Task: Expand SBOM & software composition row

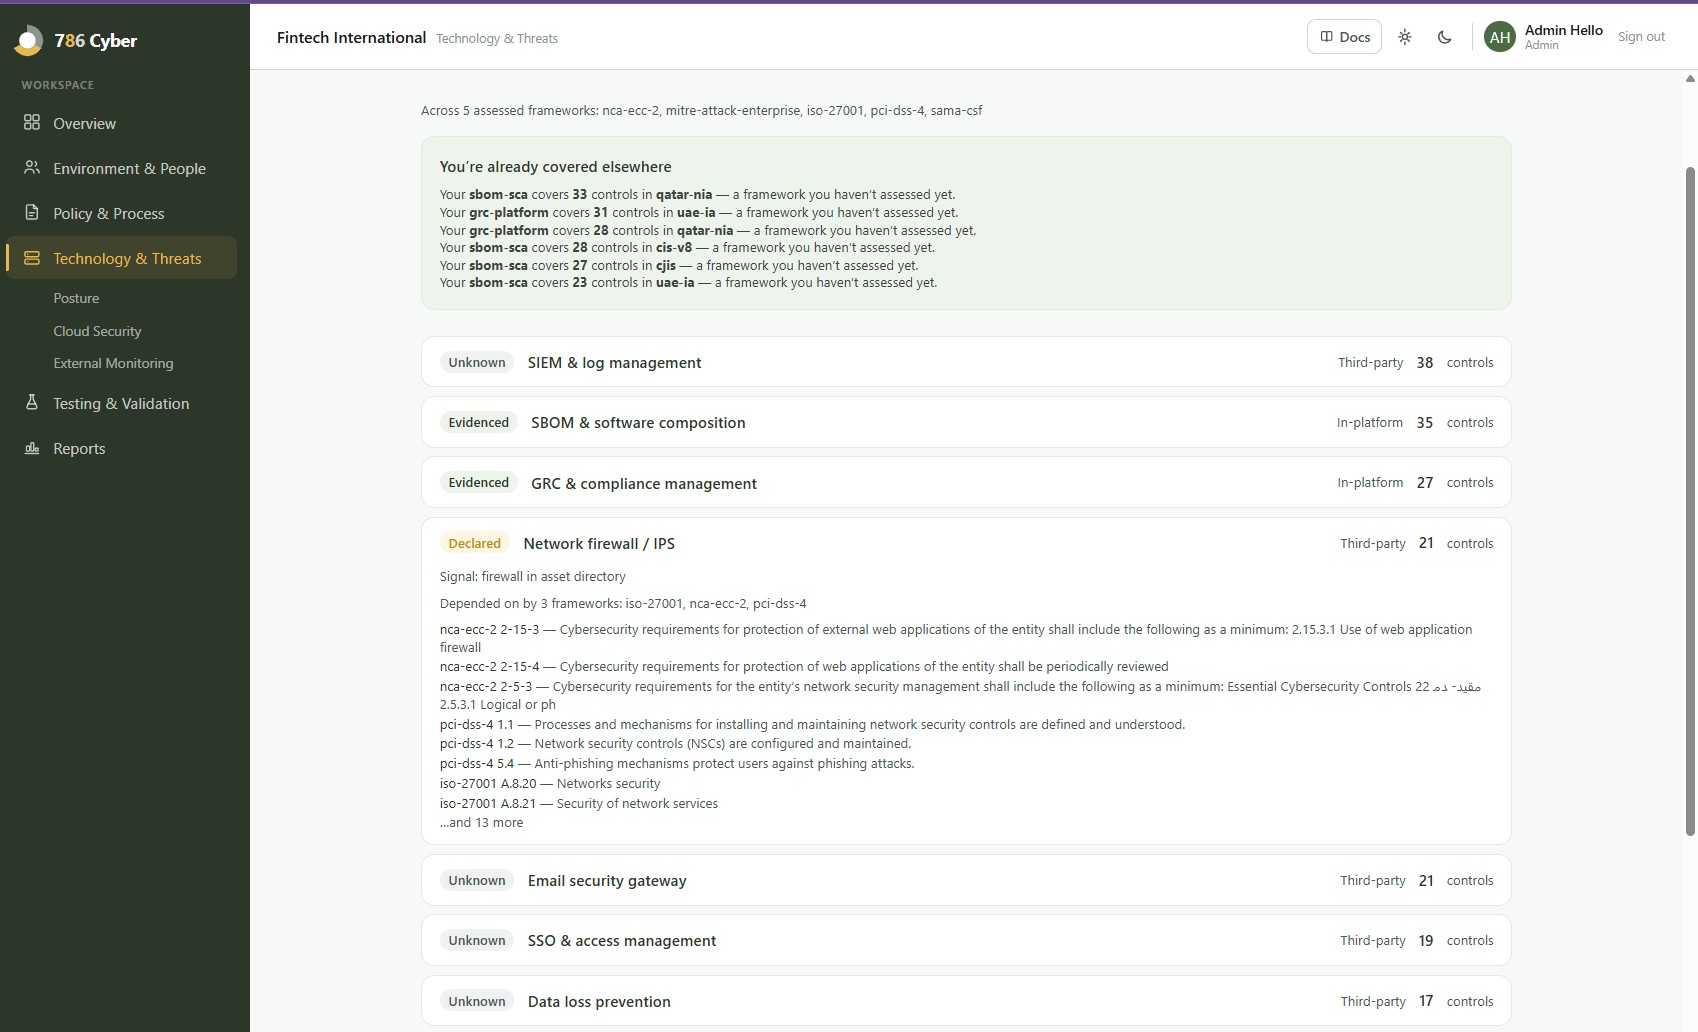Action: tap(966, 422)
